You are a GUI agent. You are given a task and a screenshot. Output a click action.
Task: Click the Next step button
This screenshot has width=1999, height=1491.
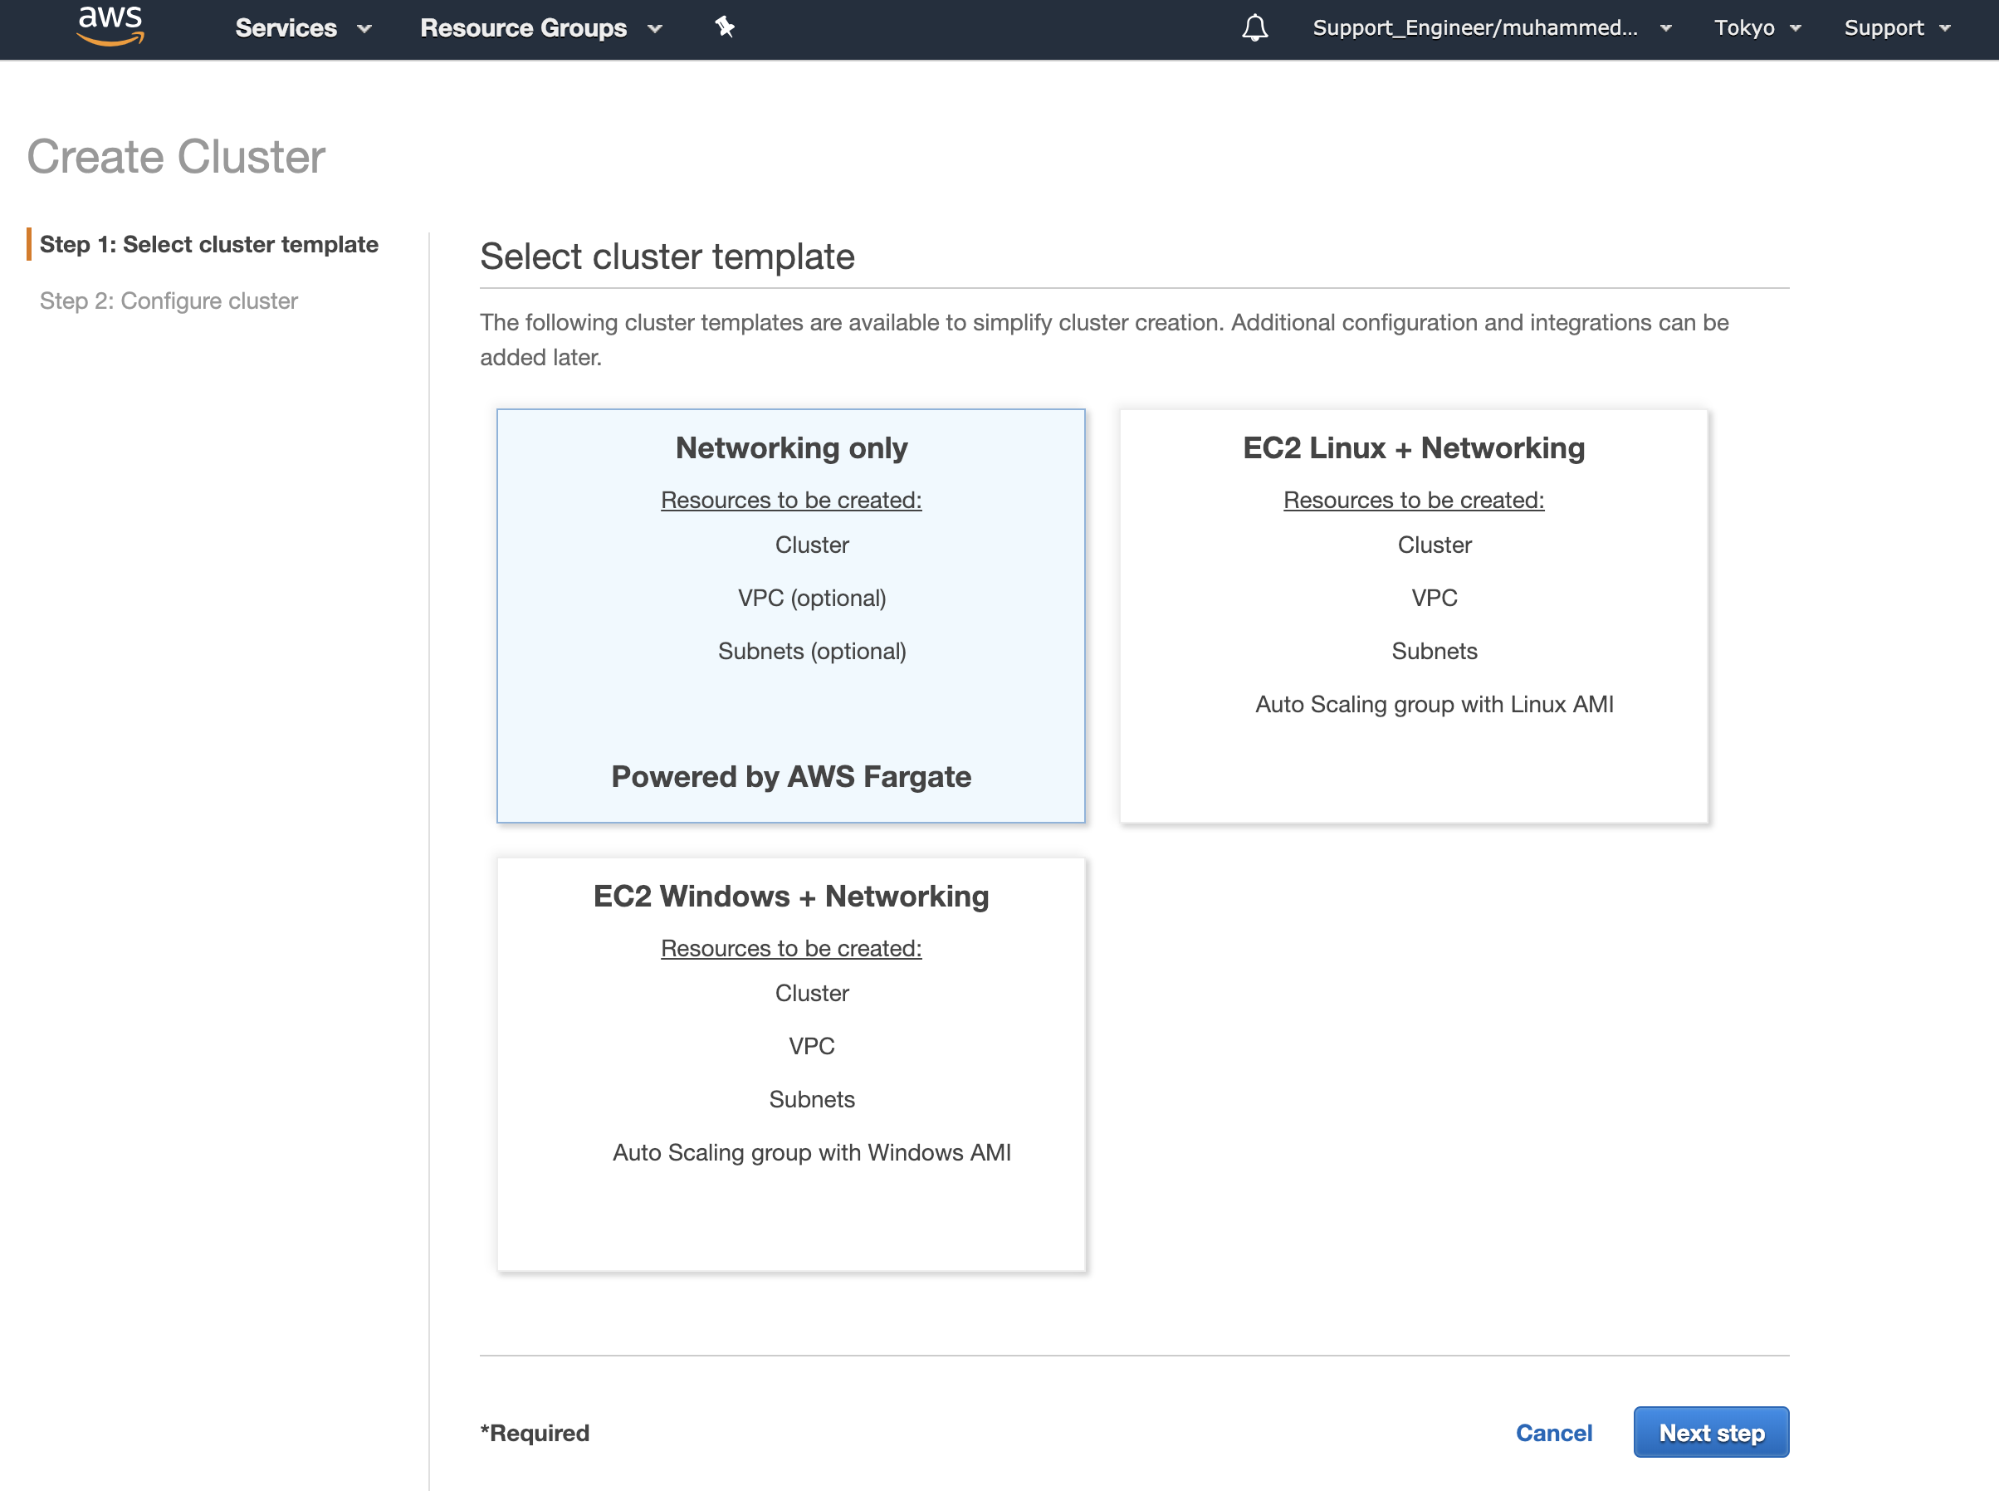click(1710, 1433)
